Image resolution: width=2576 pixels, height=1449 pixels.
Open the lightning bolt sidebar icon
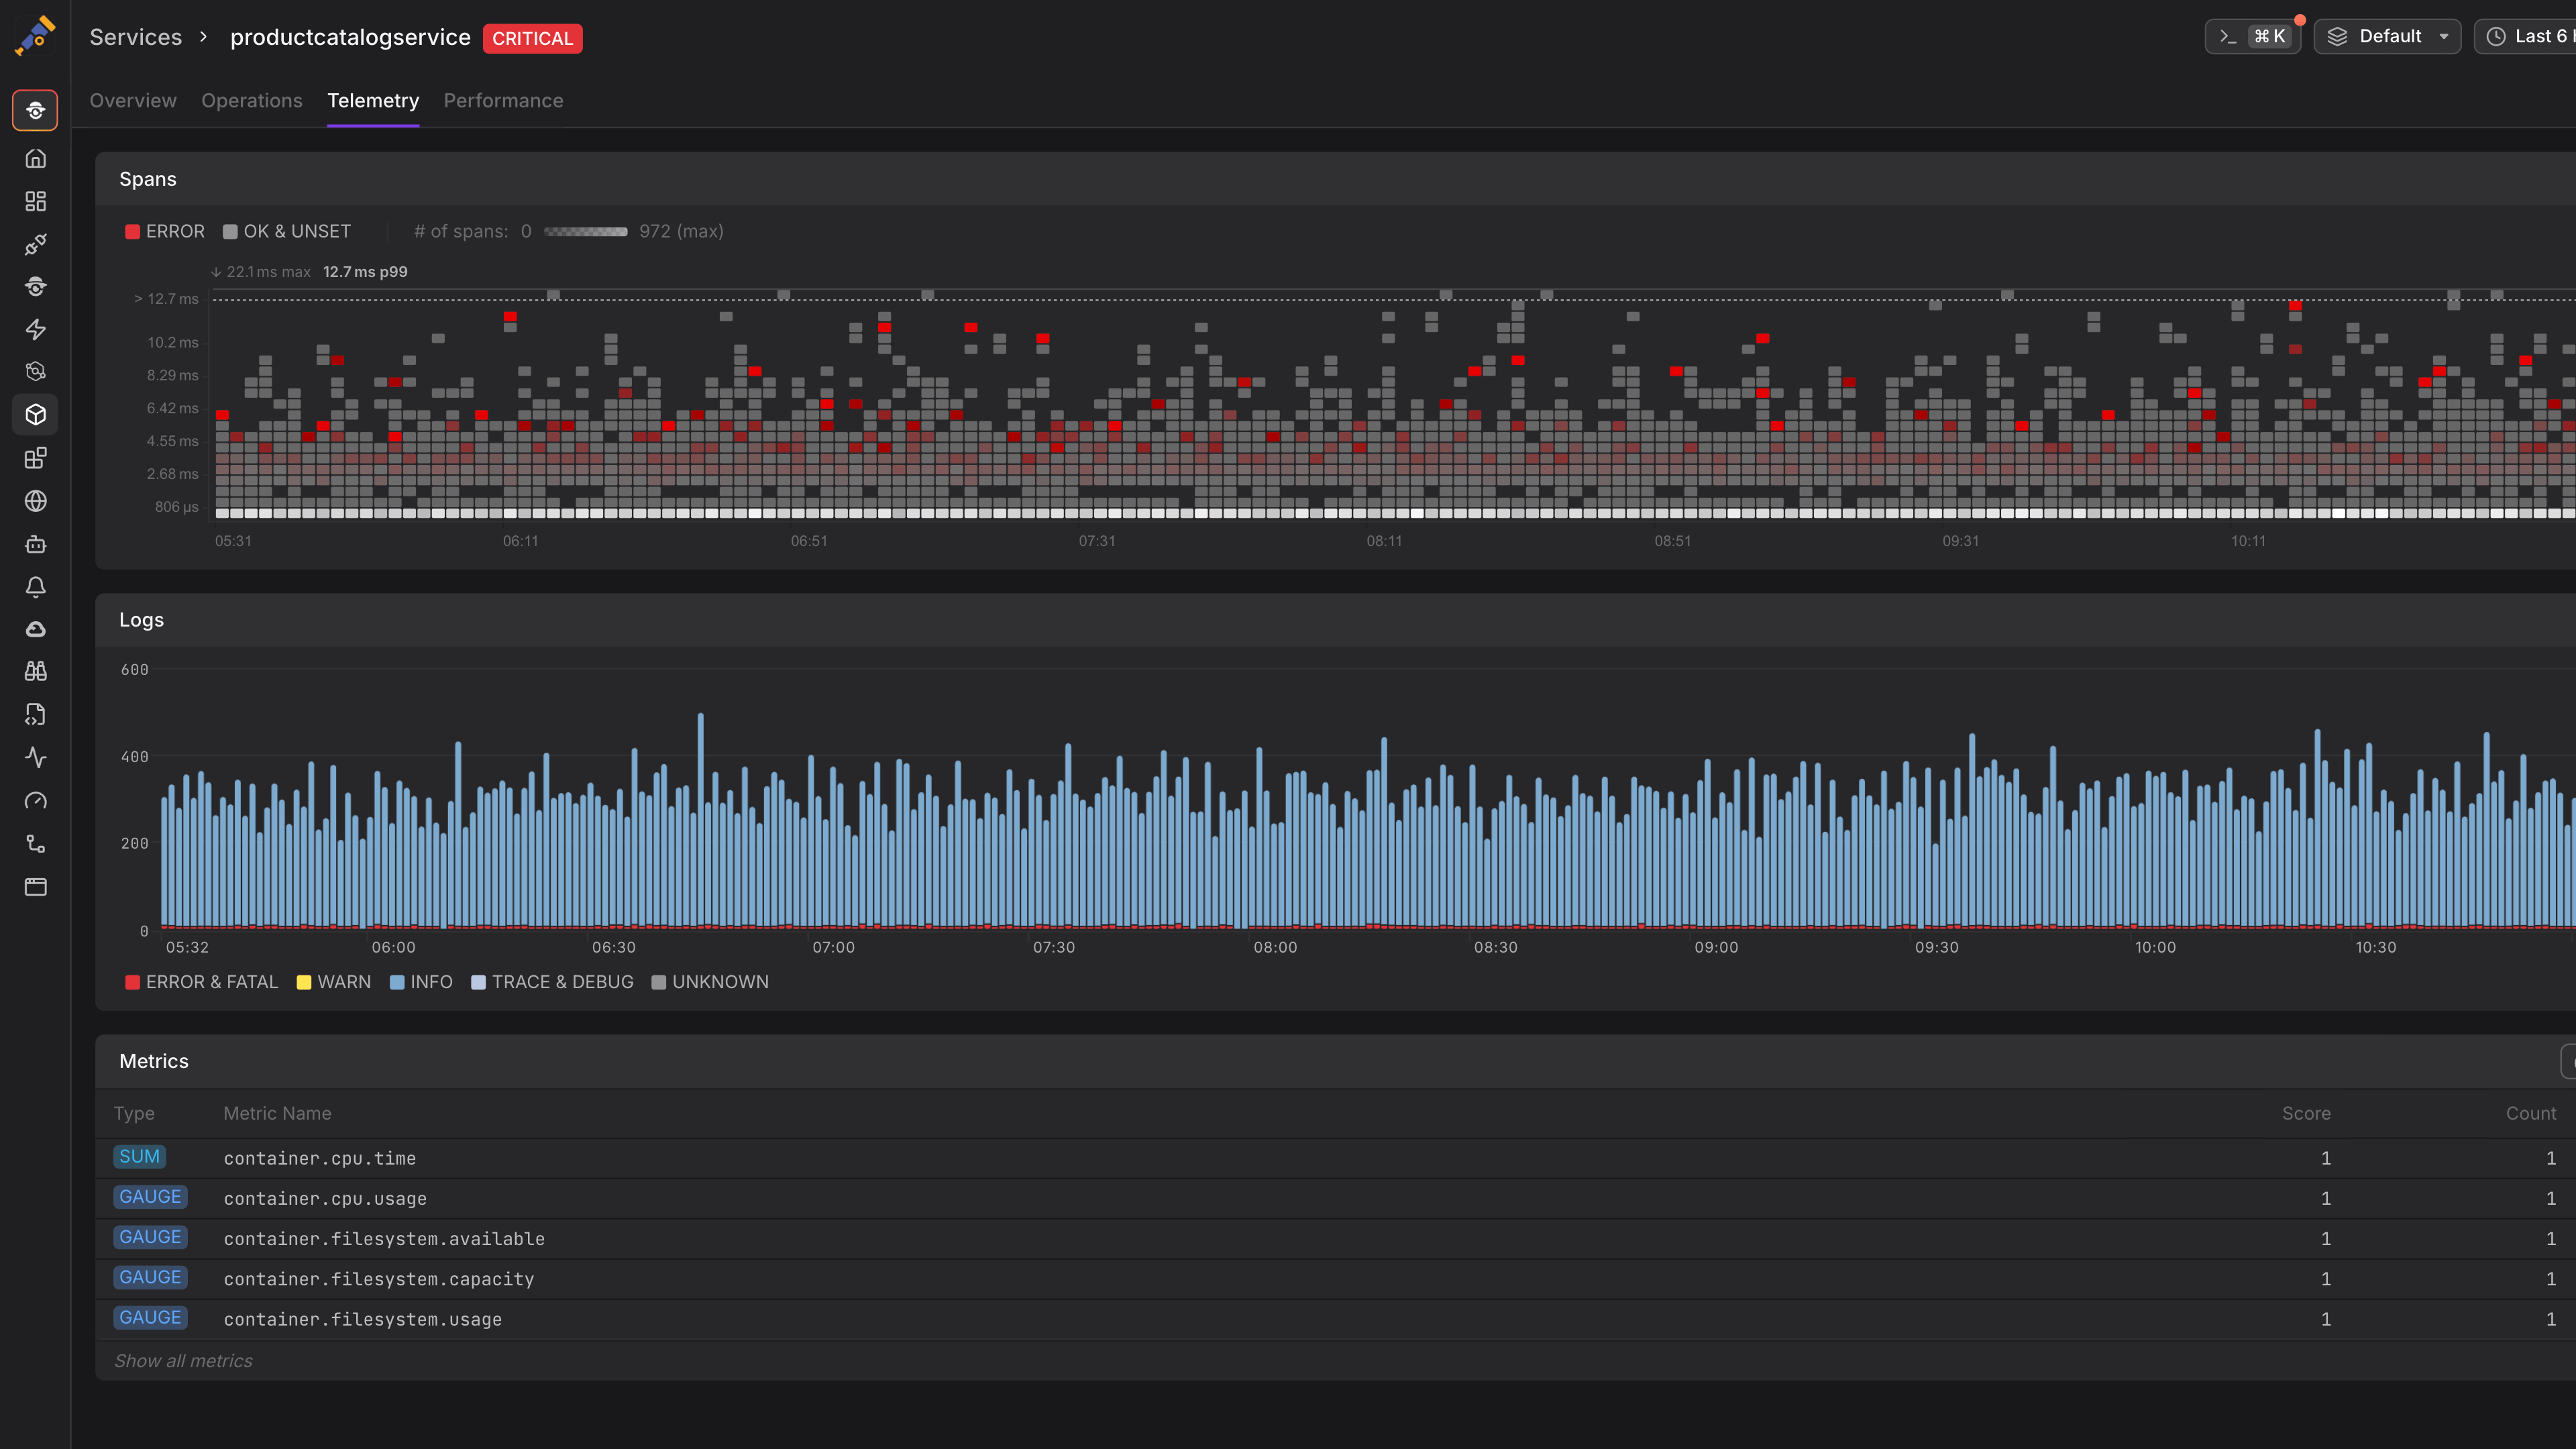(35, 329)
